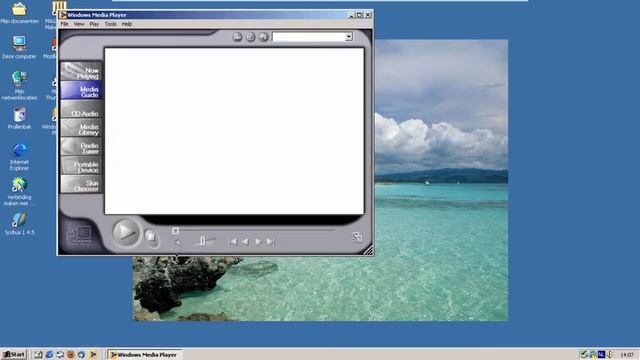
Task: Open the Mijn documenten desktop folder
Action: 19,13
